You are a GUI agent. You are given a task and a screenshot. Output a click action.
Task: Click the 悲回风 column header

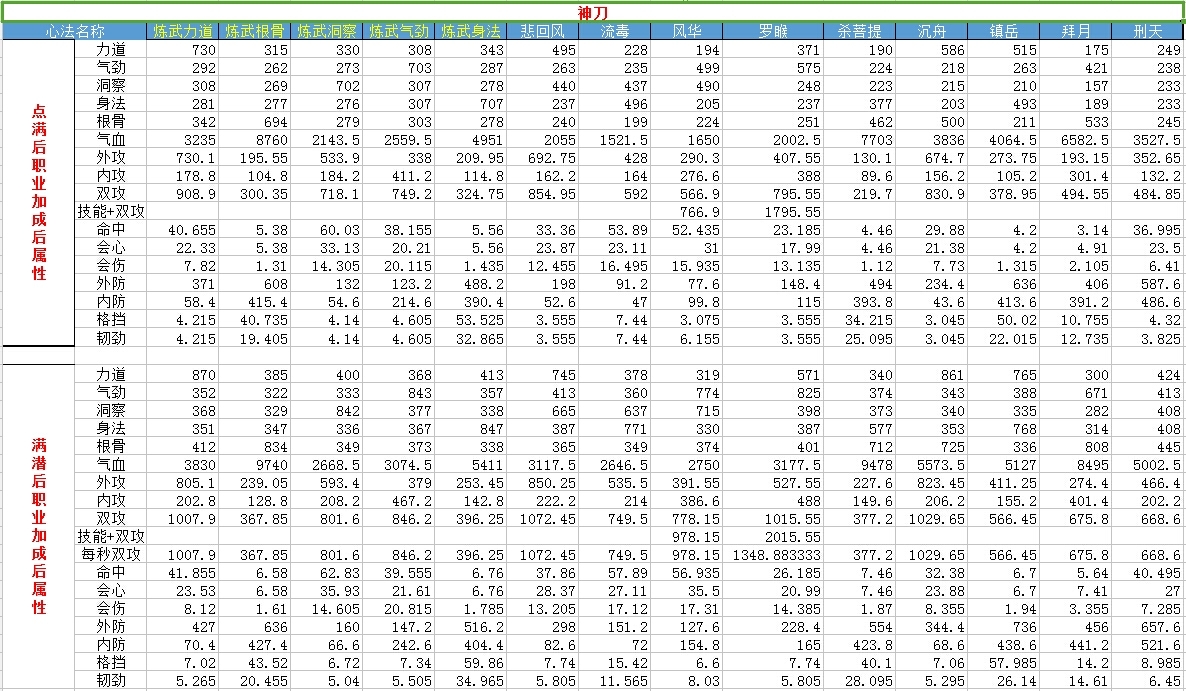coord(542,31)
